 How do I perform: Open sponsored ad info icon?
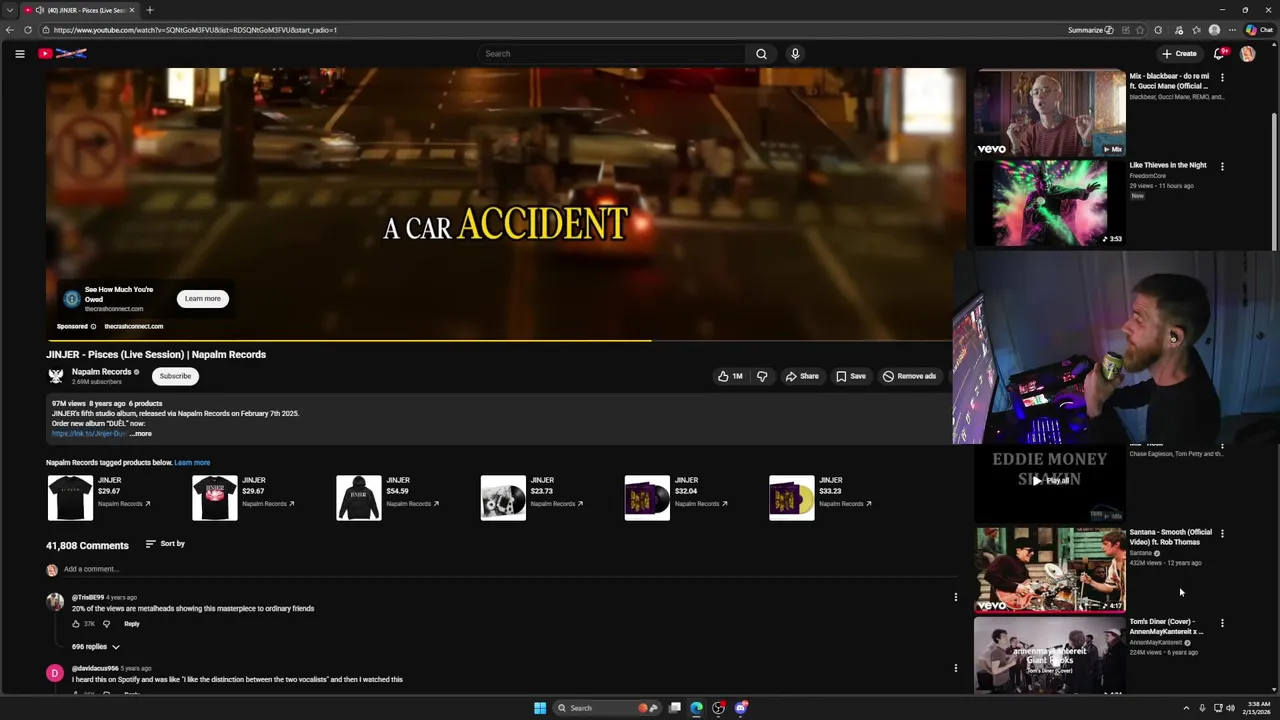(x=94, y=326)
